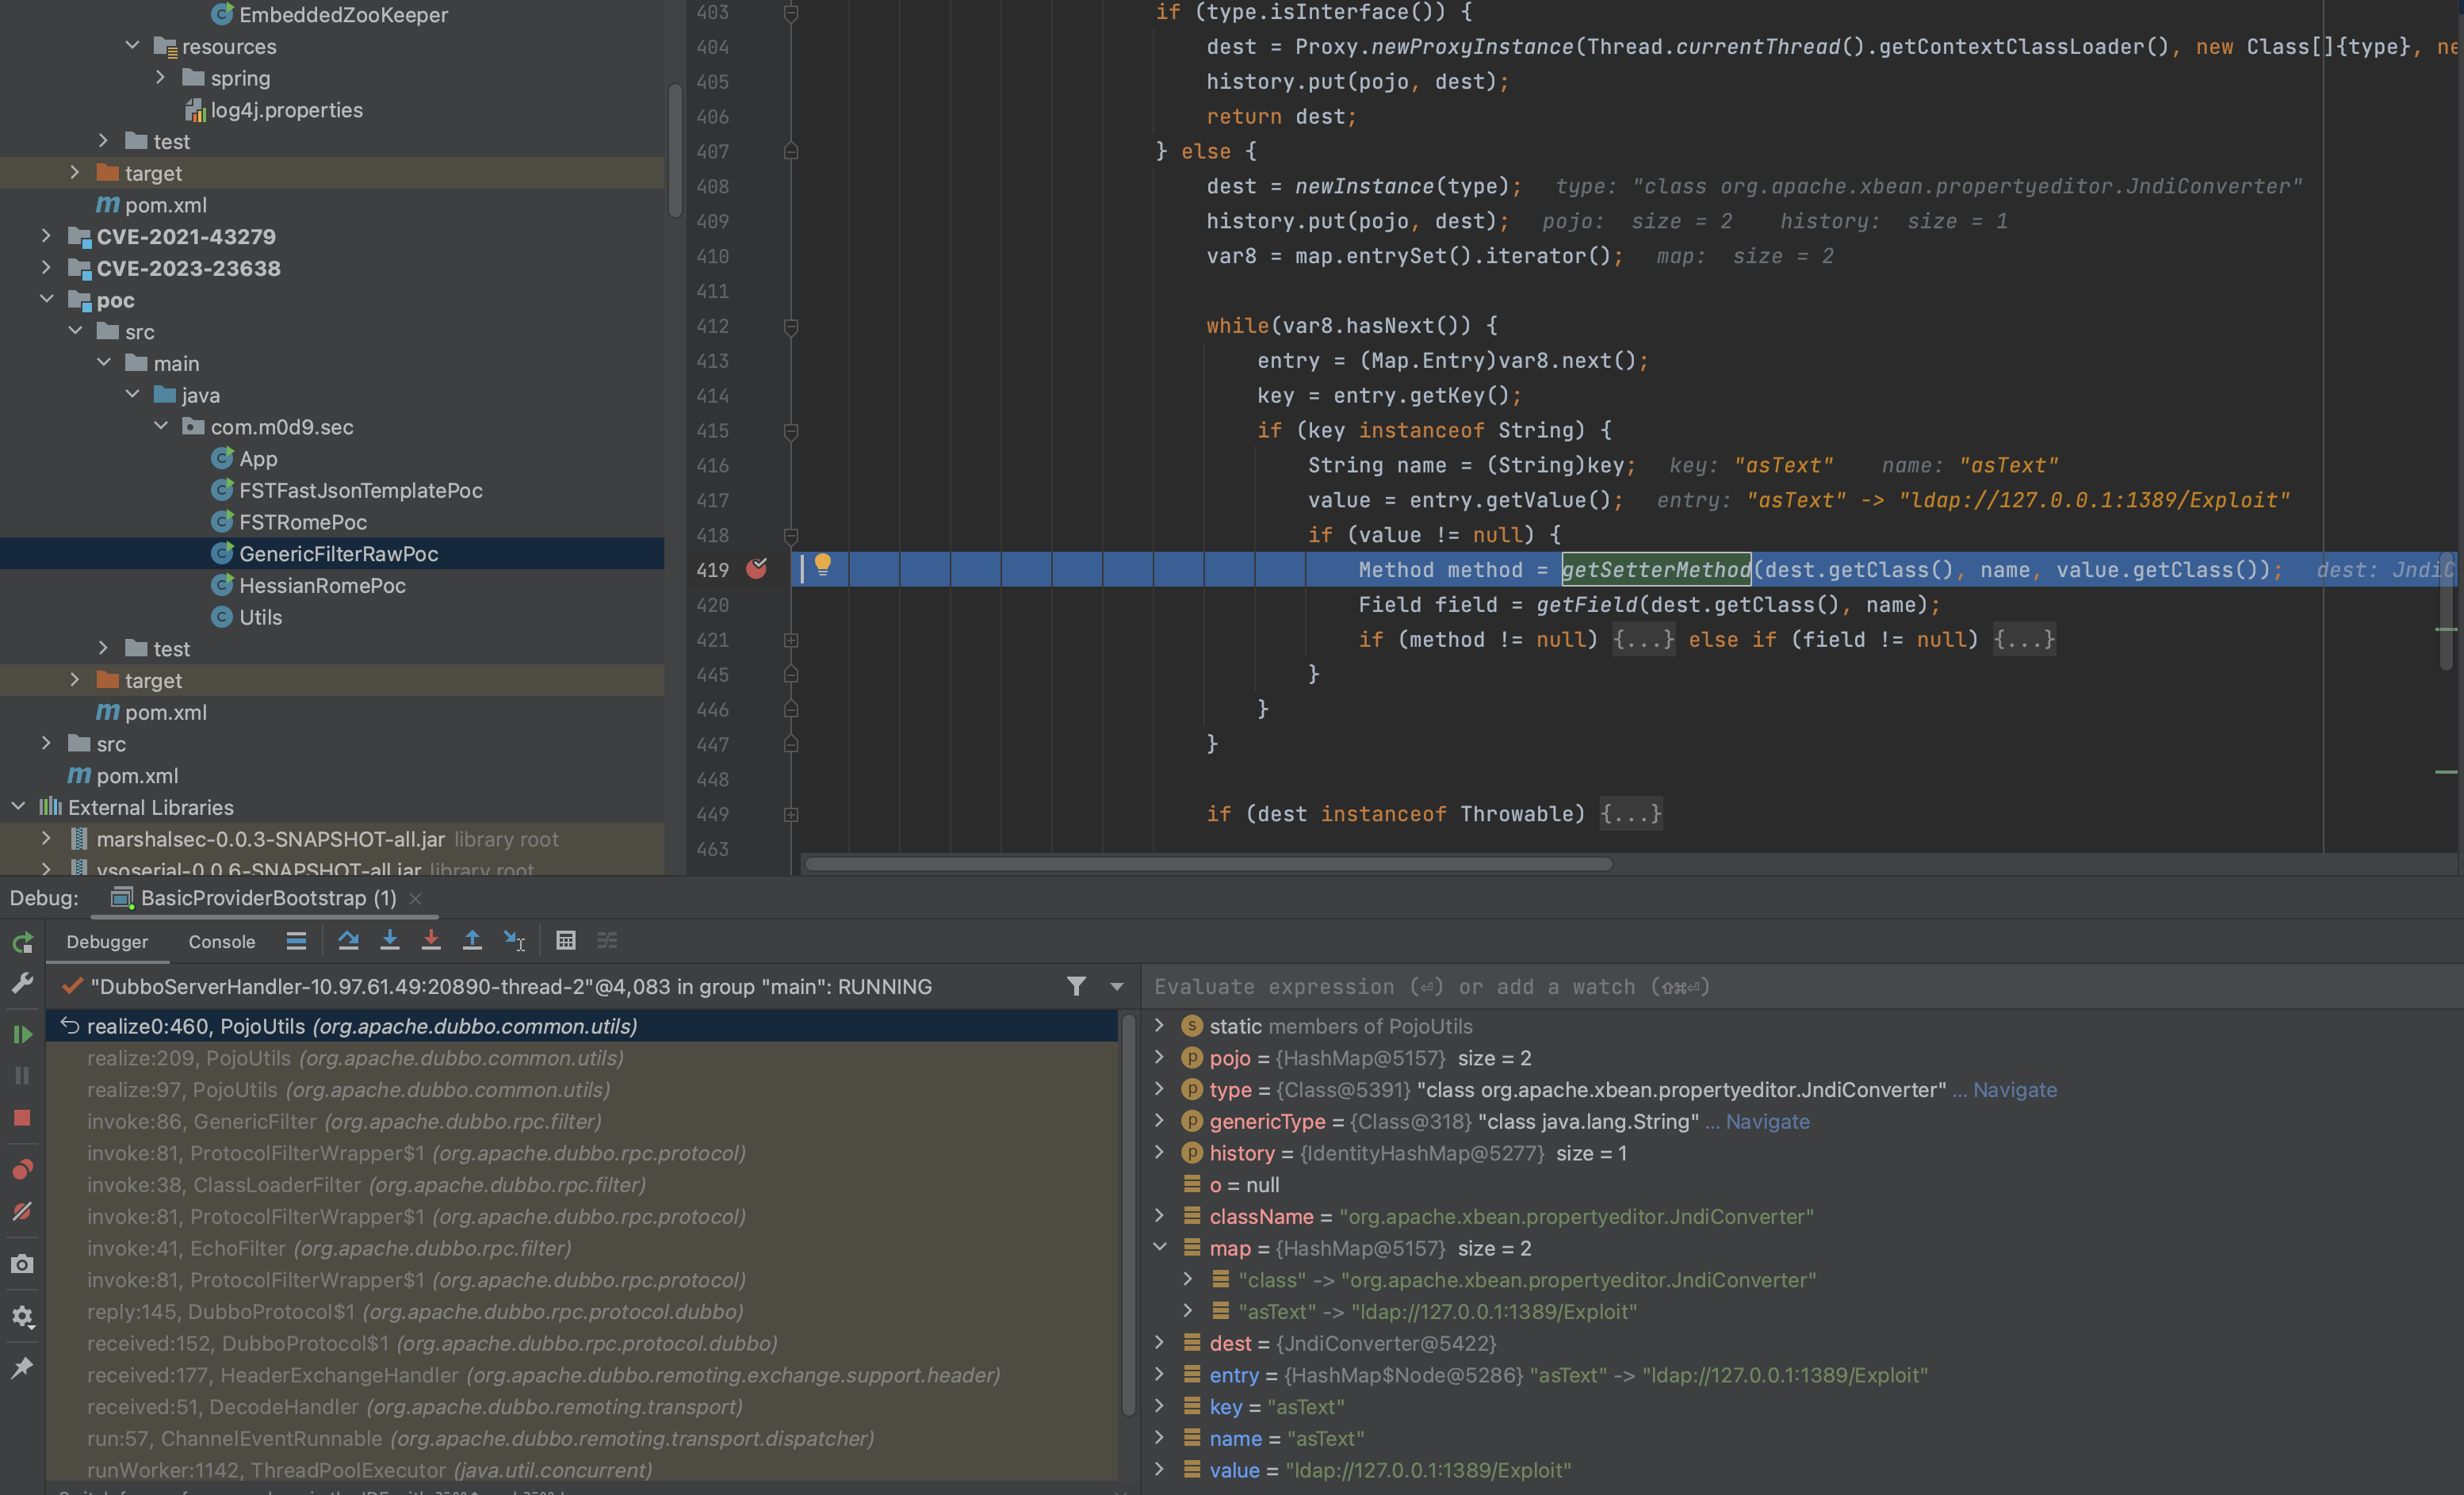The image size is (2464, 1495).
Task: Open EmbeddedZooKeeper class
Action: pos(343,14)
